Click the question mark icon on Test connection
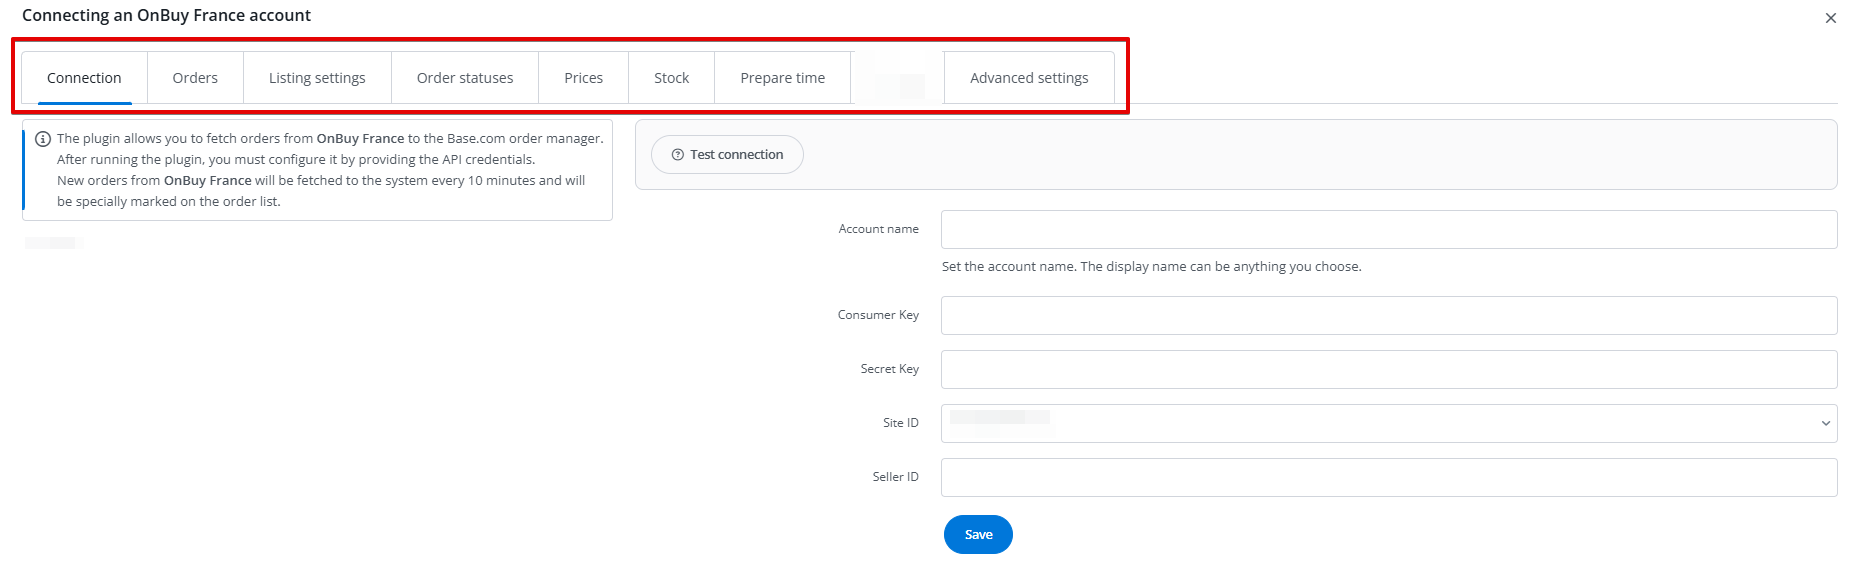The image size is (1859, 574). pos(678,155)
